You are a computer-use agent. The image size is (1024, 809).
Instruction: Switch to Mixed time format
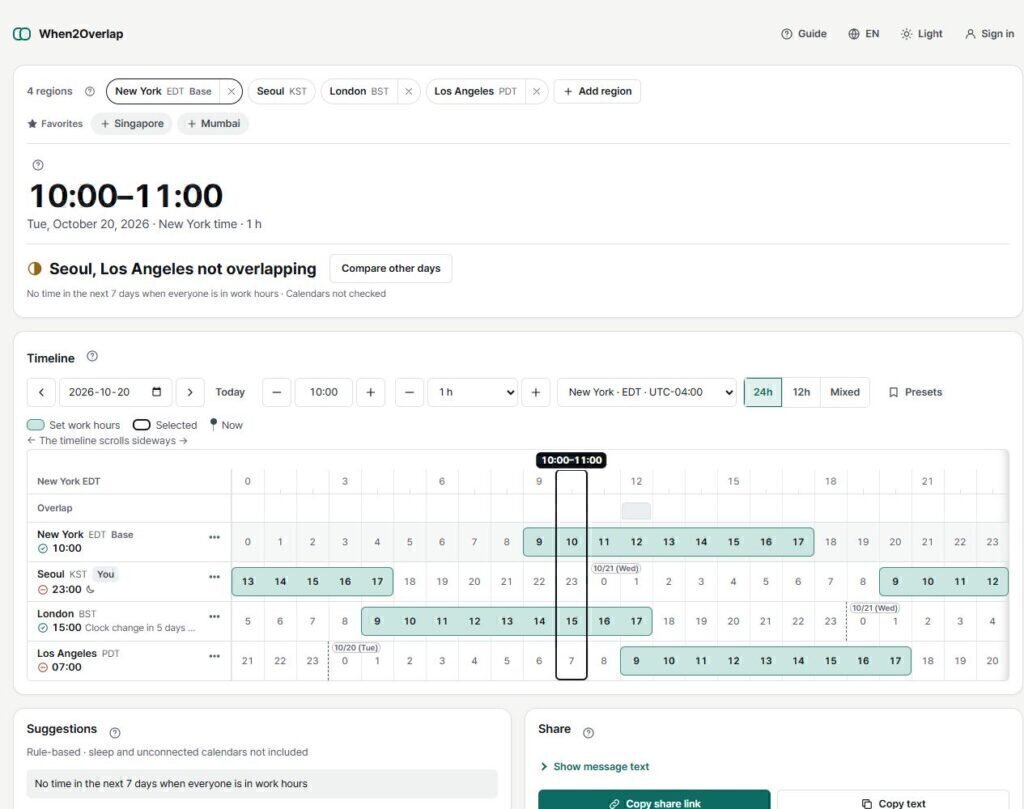844,392
